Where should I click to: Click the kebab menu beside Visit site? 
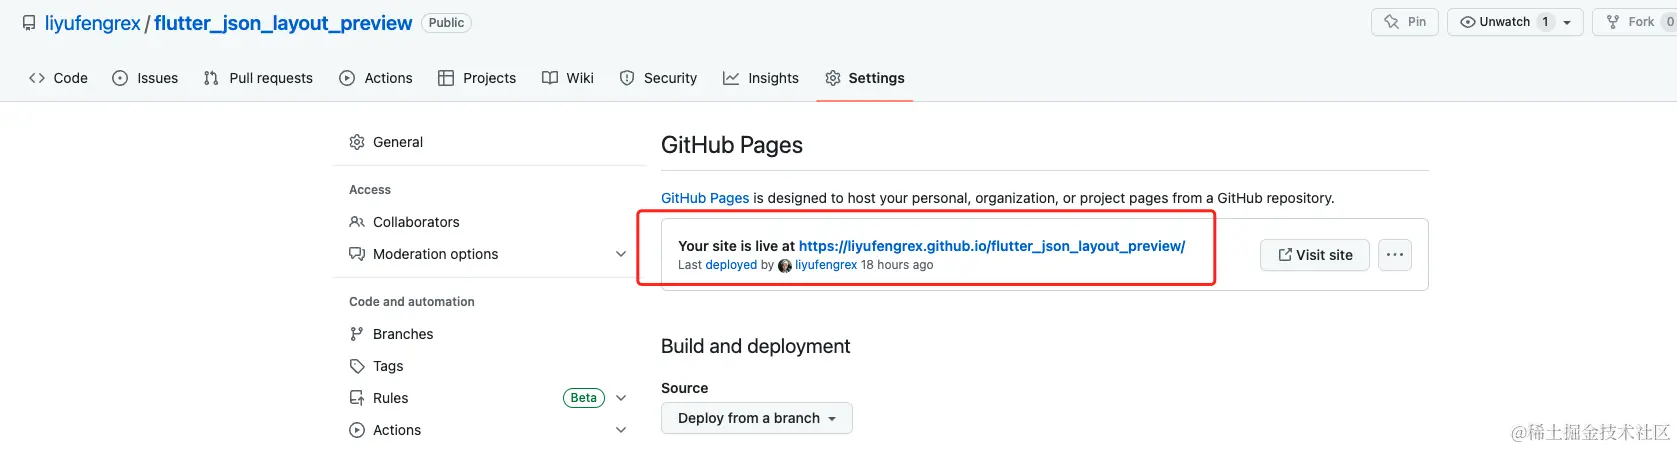[x=1395, y=255]
